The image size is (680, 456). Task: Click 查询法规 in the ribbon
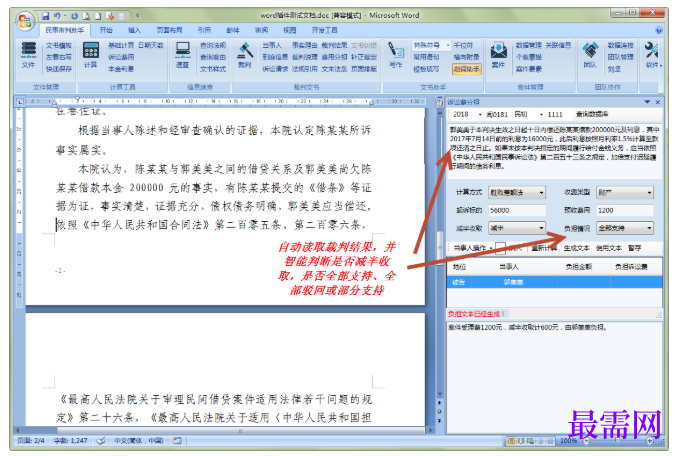coord(212,45)
